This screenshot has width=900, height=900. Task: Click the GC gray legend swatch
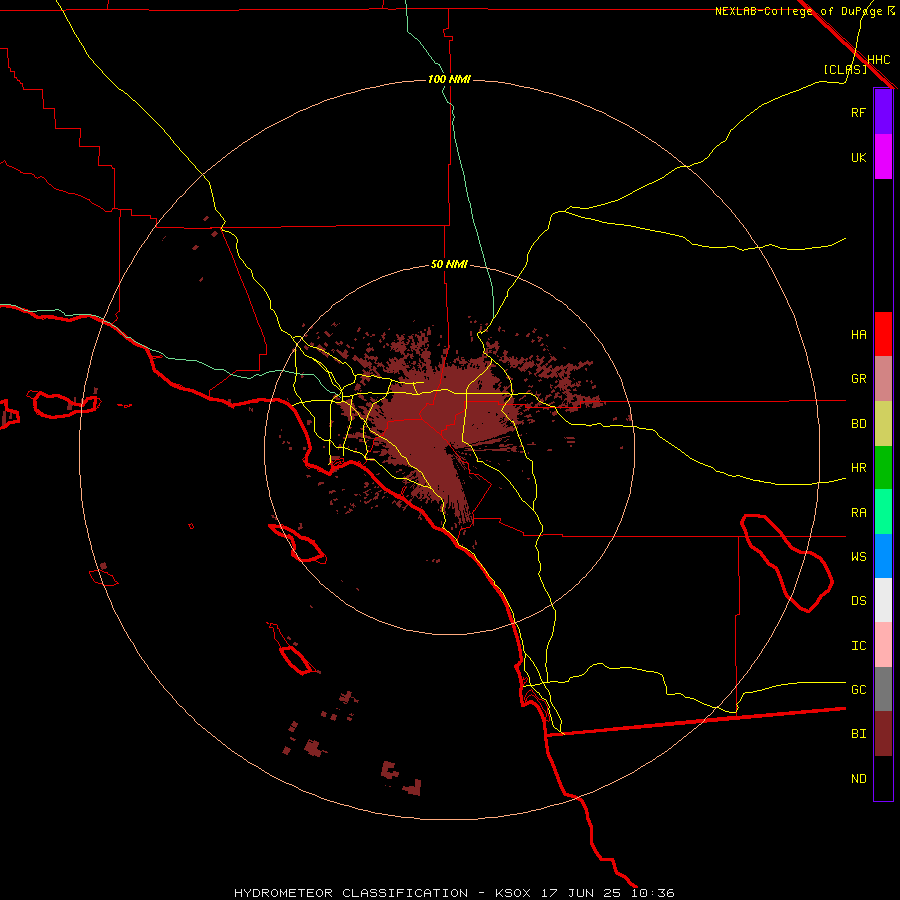(x=883, y=689)
